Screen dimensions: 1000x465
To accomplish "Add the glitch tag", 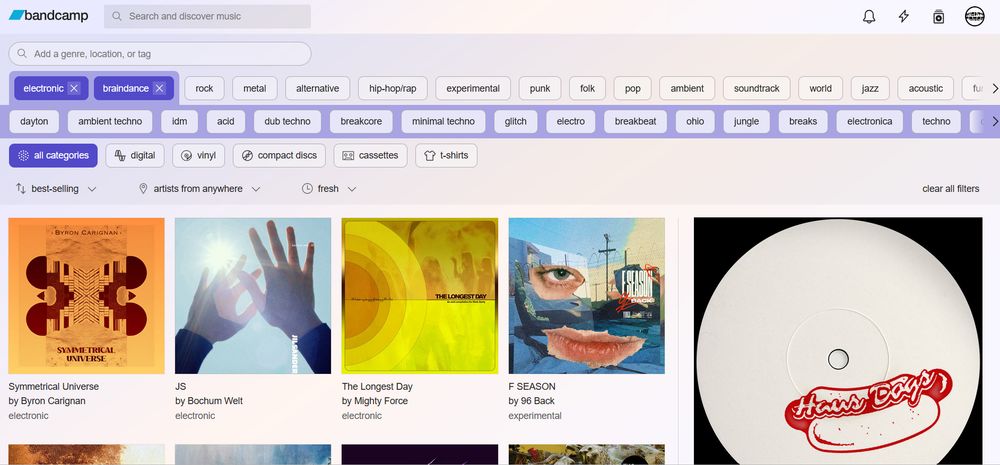I will click(x=515, y=121).
